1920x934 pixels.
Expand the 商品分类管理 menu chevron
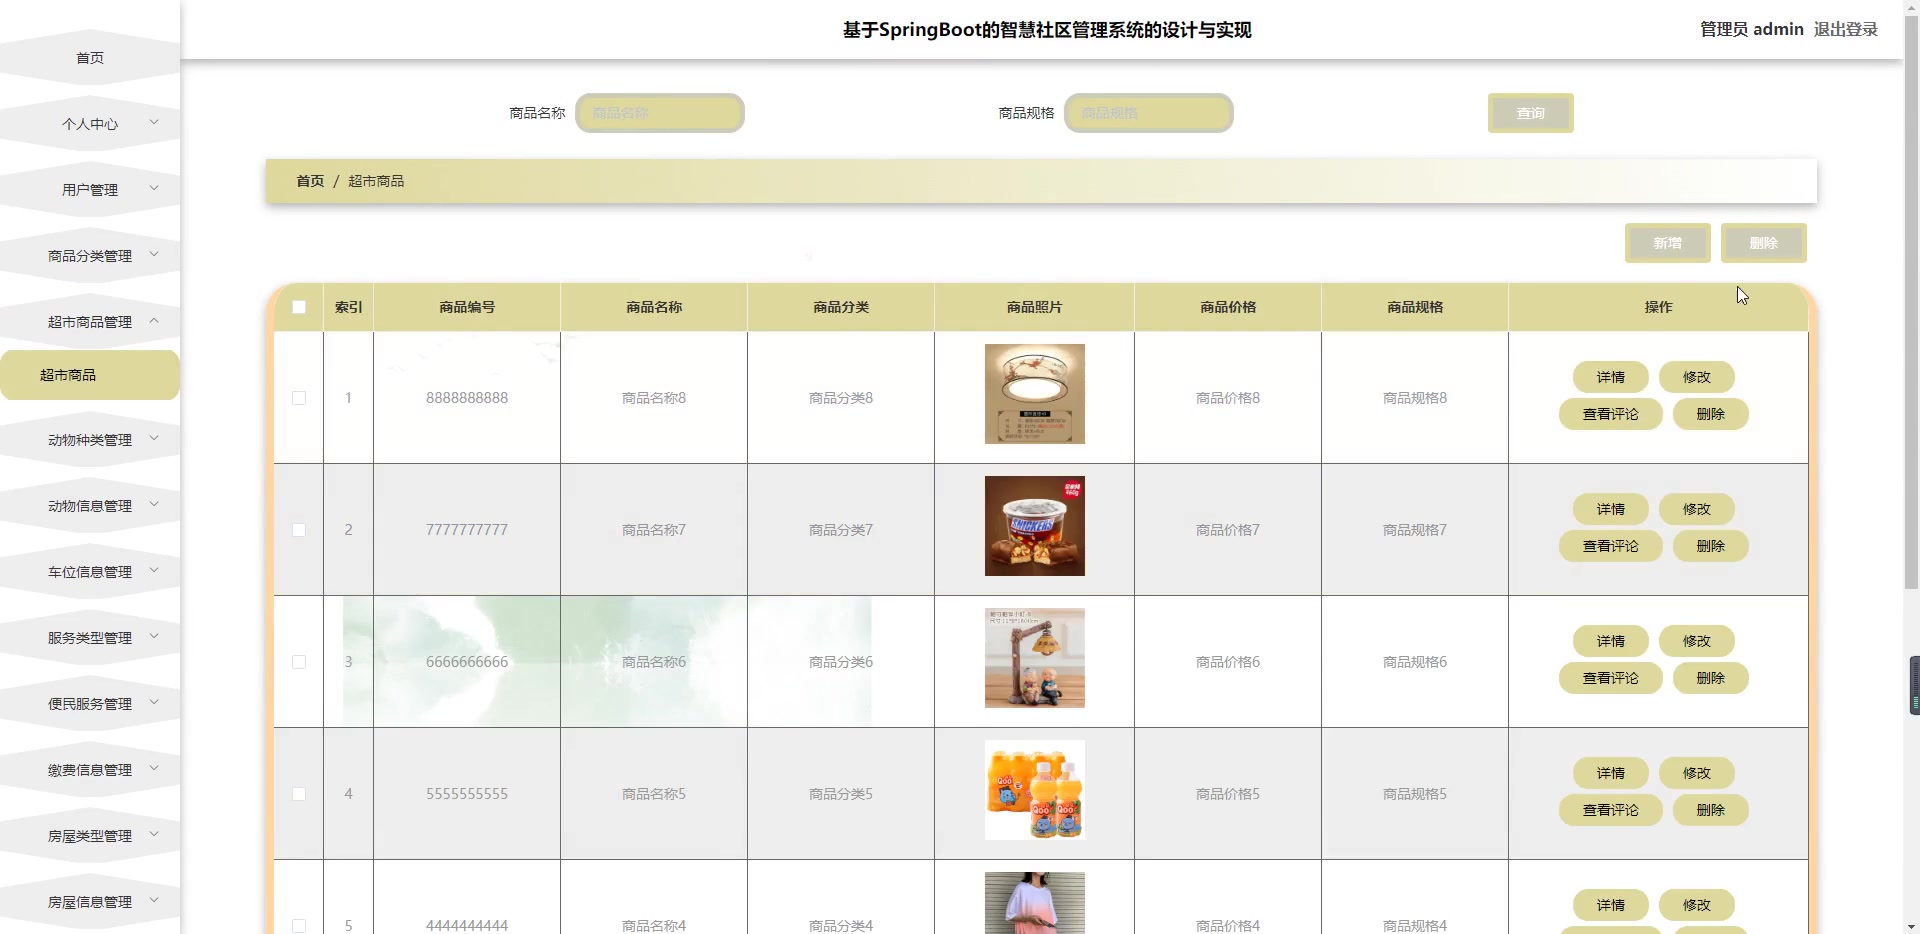click(x=154, y=255)
